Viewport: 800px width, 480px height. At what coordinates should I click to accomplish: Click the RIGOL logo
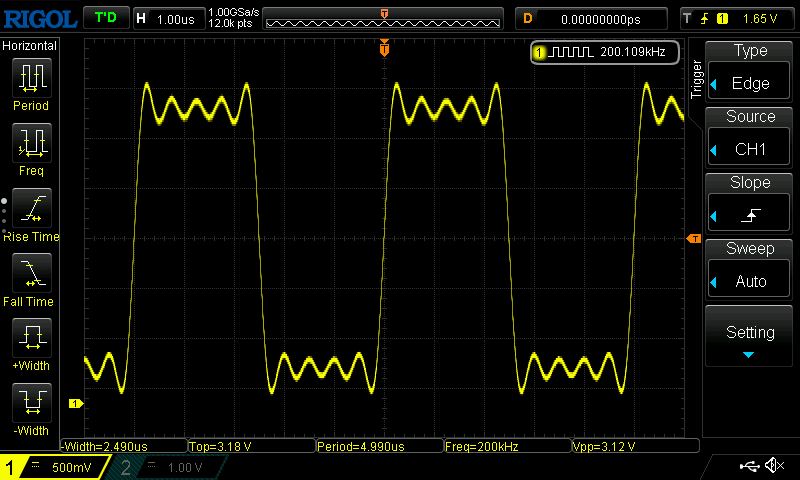[x=40, y=19]
